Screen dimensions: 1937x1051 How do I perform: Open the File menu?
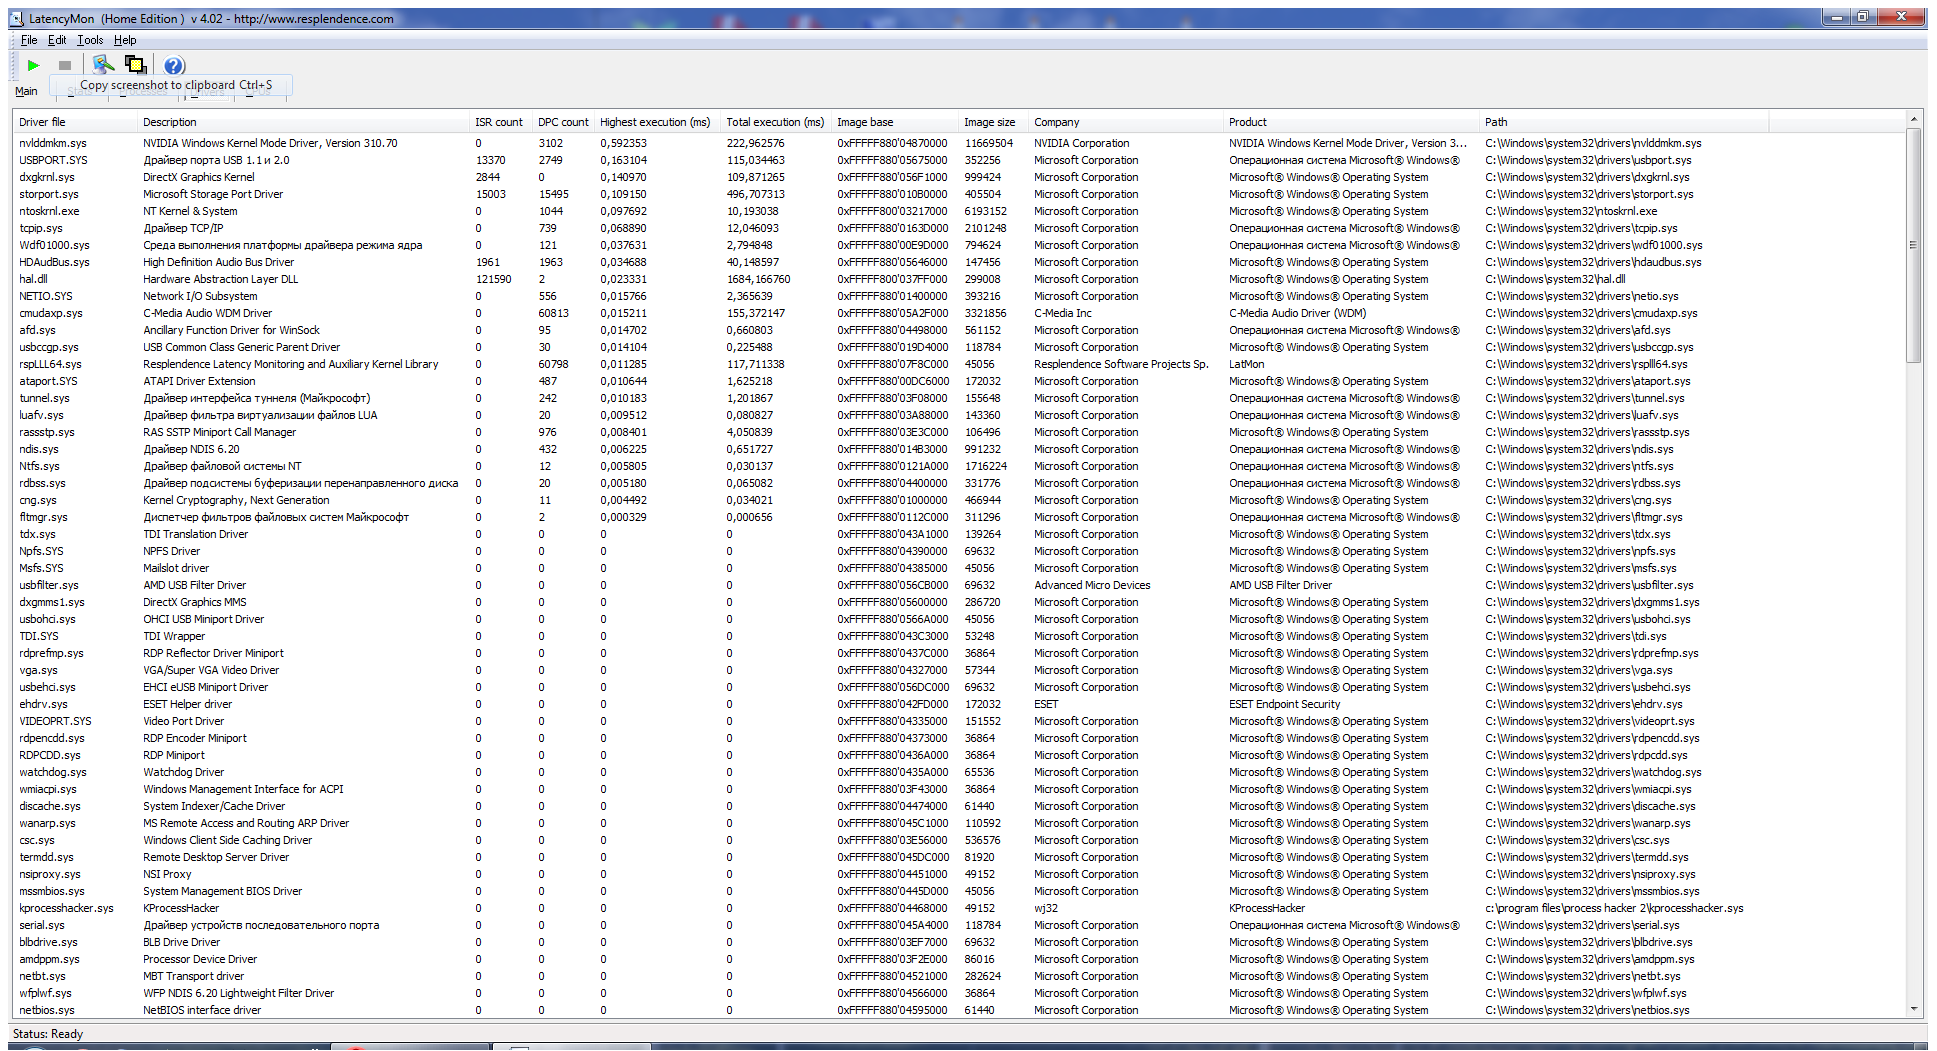click(x=29, y=40)
